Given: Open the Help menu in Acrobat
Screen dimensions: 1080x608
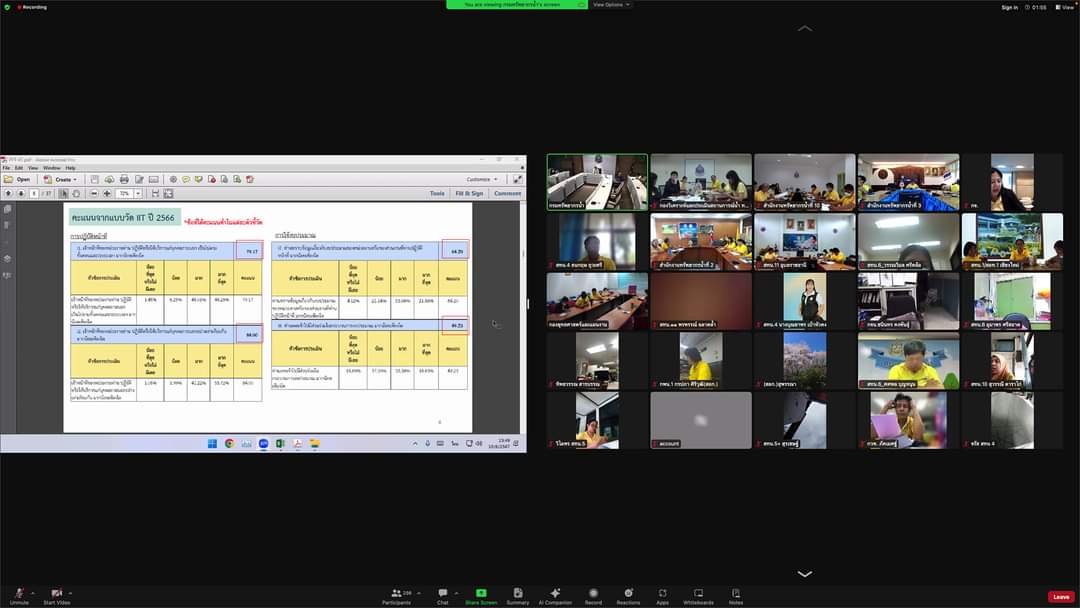Looking at the screenshot, I should tap(70, 168).
